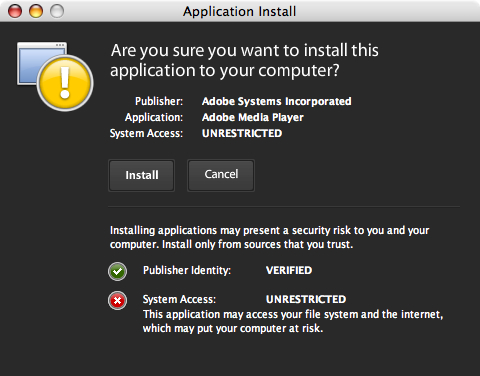Viewport: 480px width, 376px height.
Task: Click the yellow warning exclamation icon
Action: point(65,83)
